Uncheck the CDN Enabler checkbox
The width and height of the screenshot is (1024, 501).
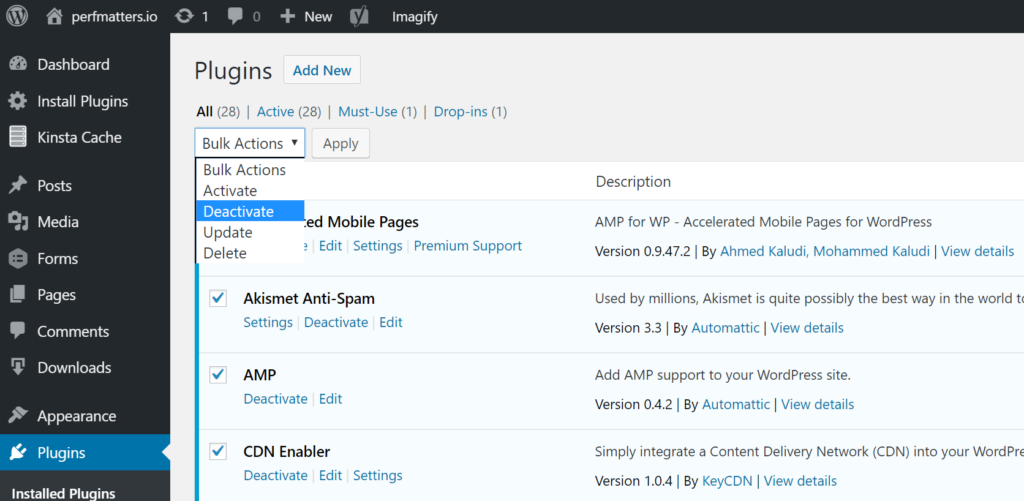(x=218, y=451)
